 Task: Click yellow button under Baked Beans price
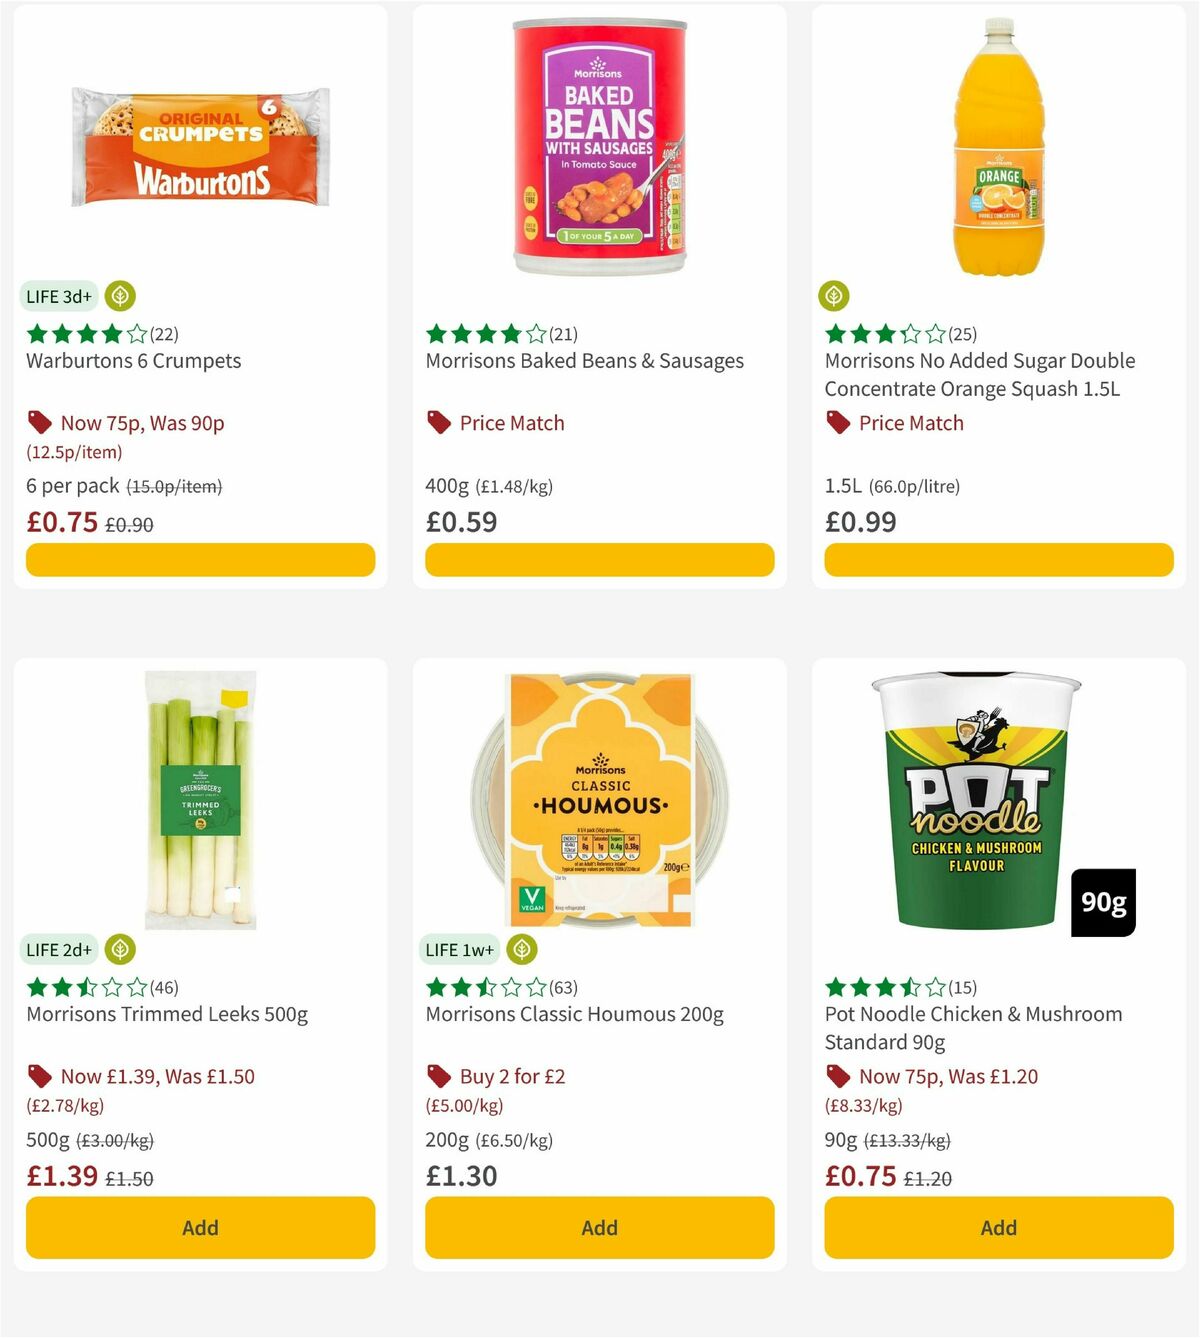coord(598,559)
